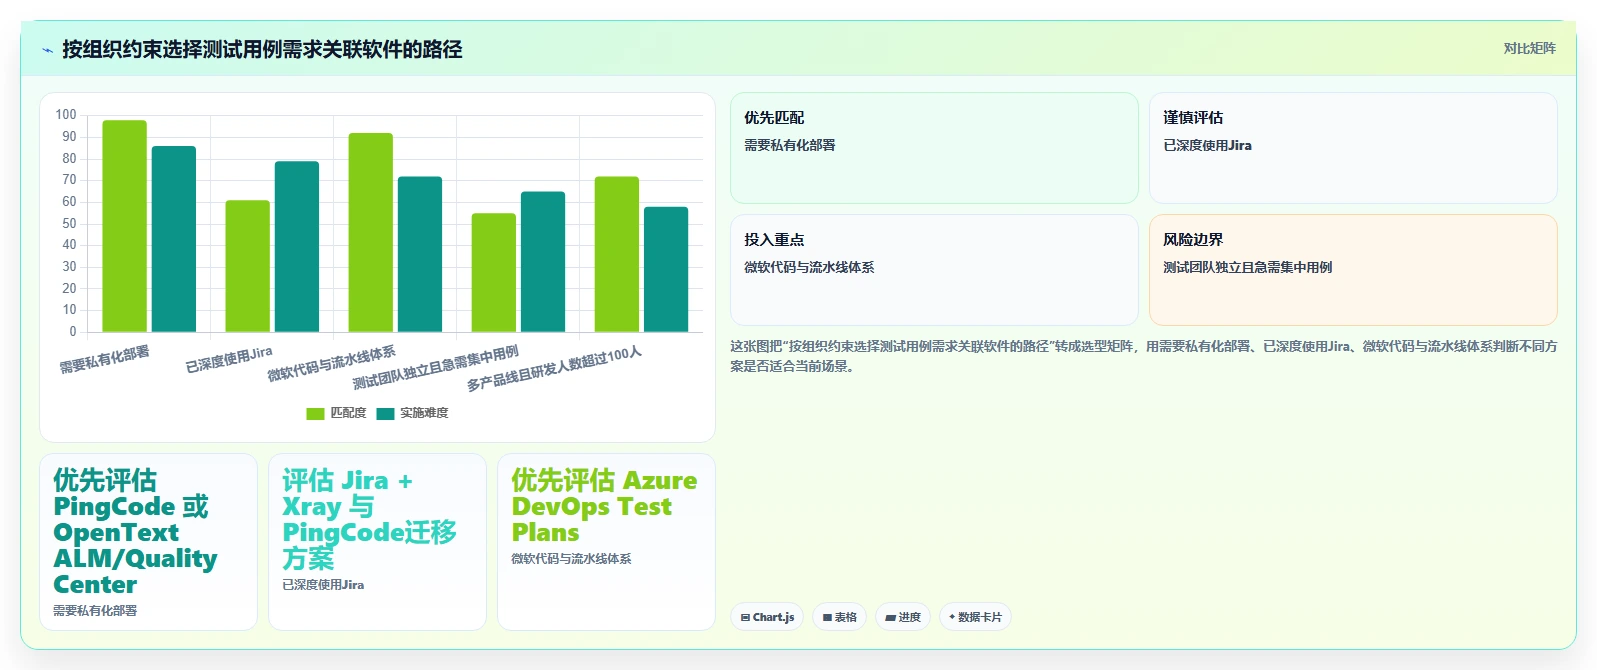Click the 匹配度 bar for 已深度使用Jira
Screen dimensions: 1597x670
(x=248, y=266)
